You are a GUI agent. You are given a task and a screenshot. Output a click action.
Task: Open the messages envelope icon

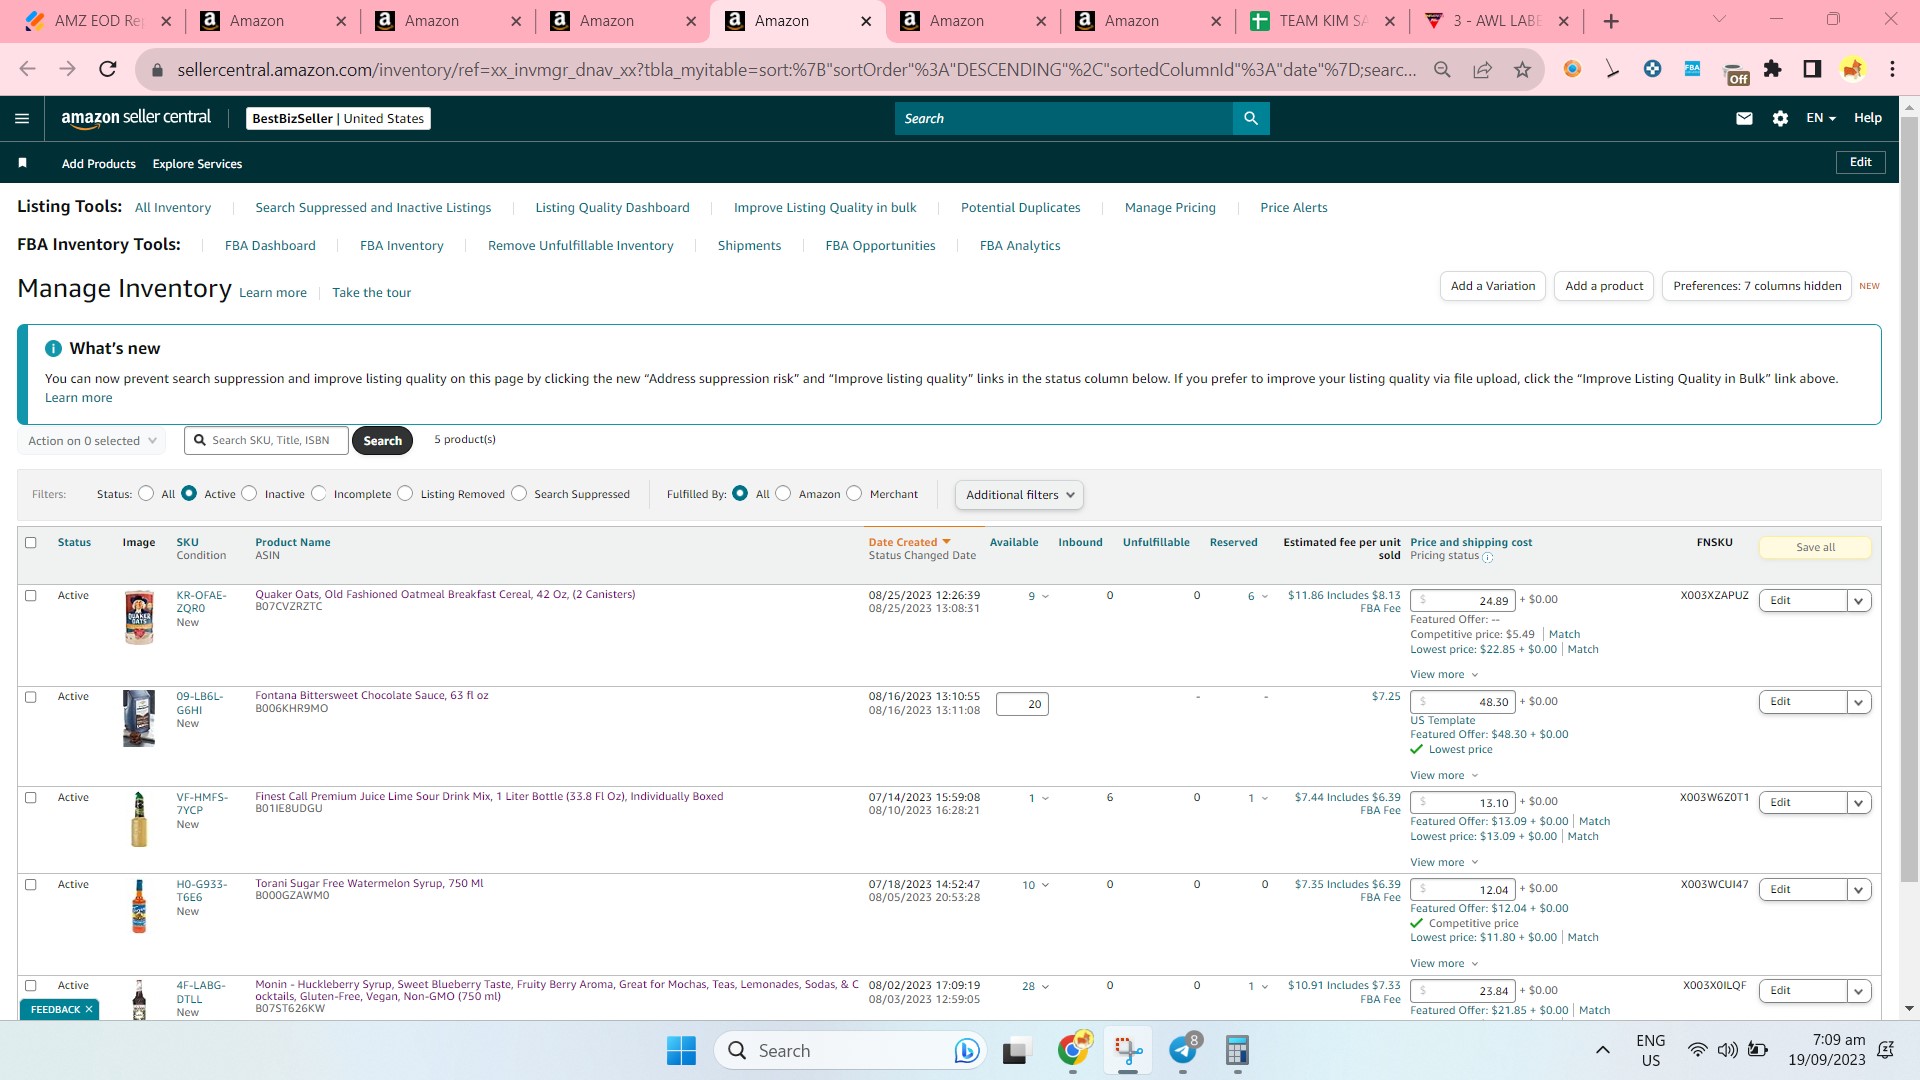[x=1744, y=118]
